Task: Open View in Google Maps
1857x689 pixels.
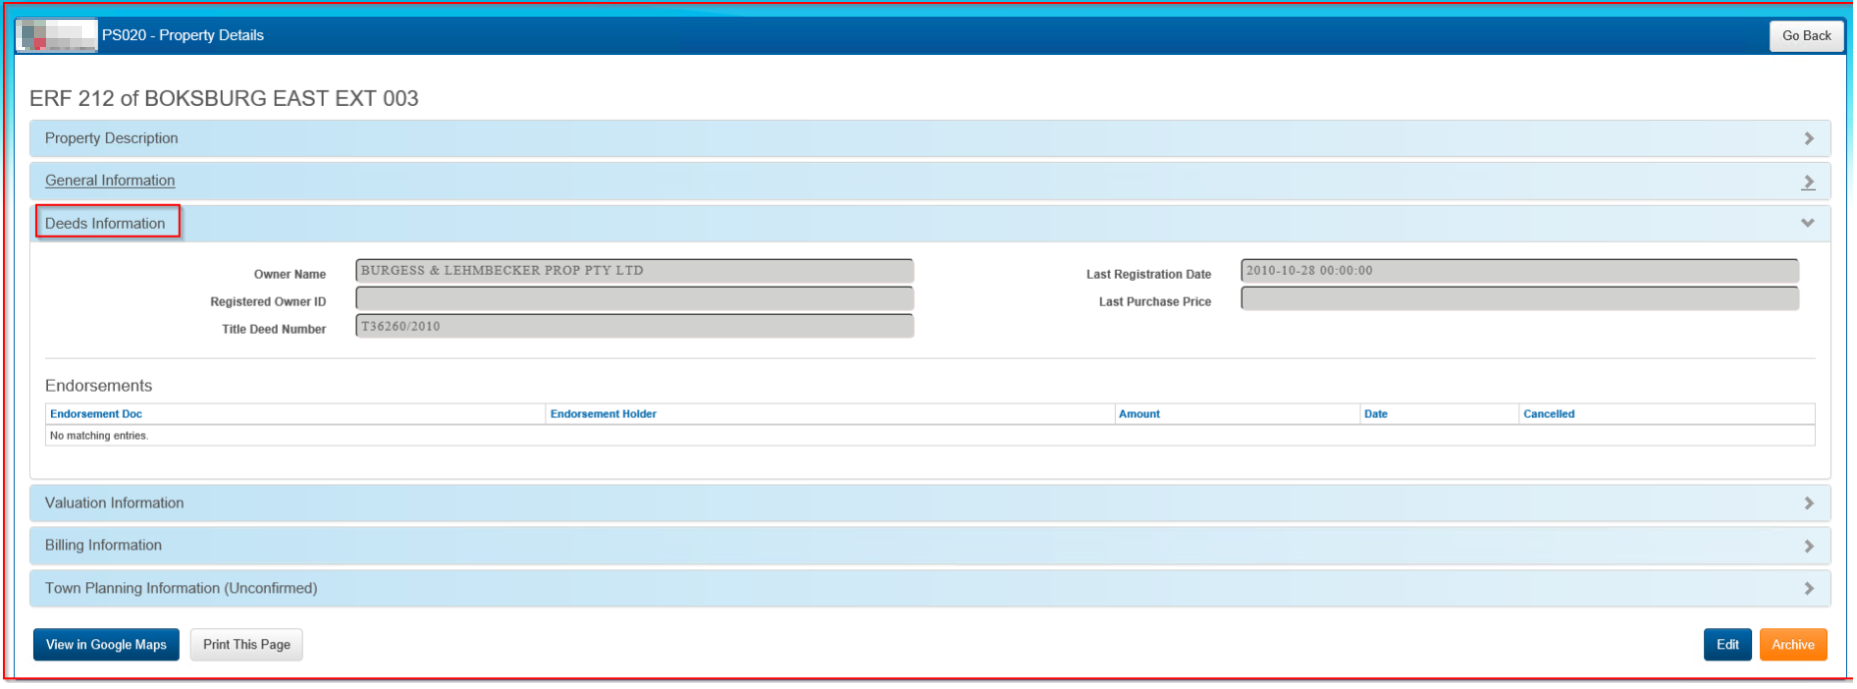Action: [x=106, y=645]
